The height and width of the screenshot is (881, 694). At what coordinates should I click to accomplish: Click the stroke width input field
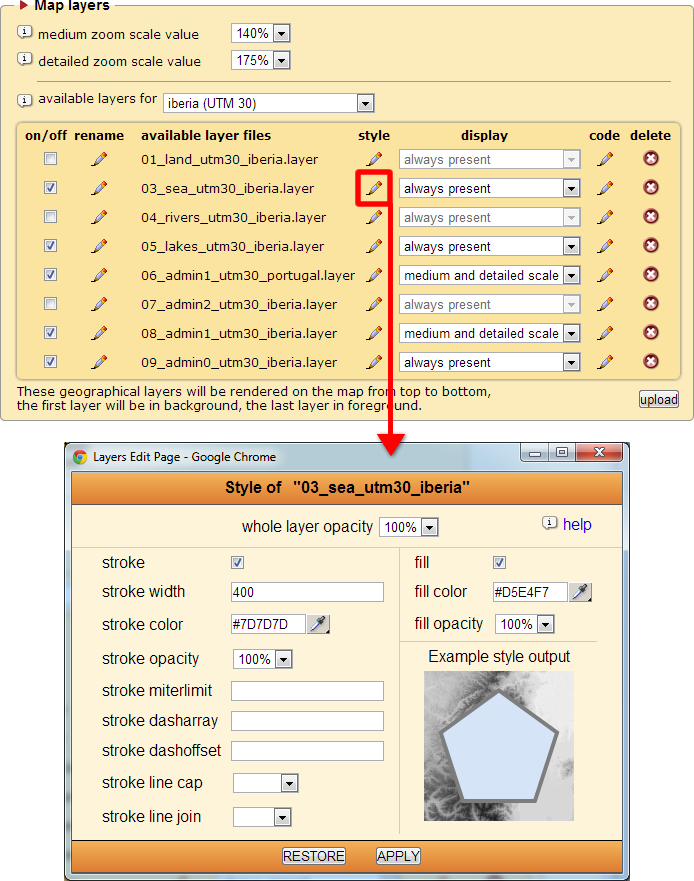[307, 592]
